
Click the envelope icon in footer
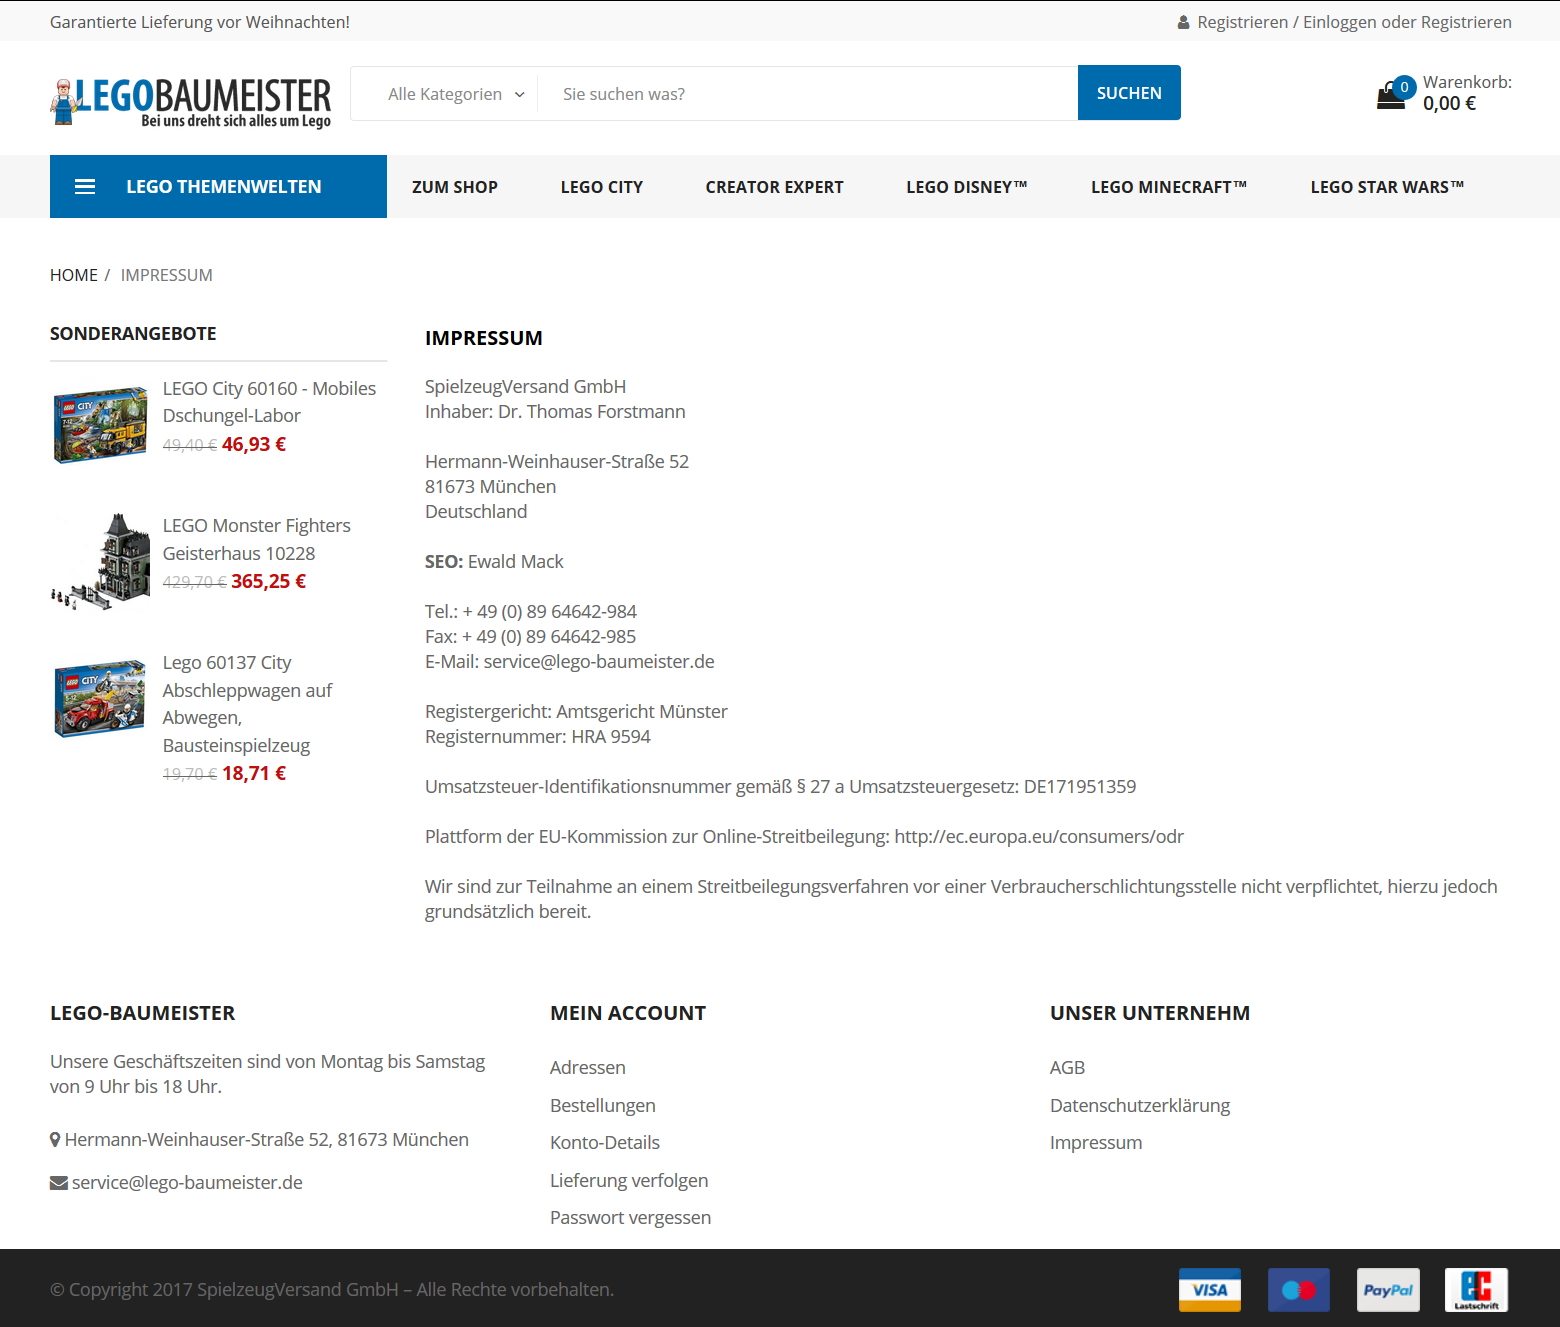pyautogui.click(x=59, y=1183)
